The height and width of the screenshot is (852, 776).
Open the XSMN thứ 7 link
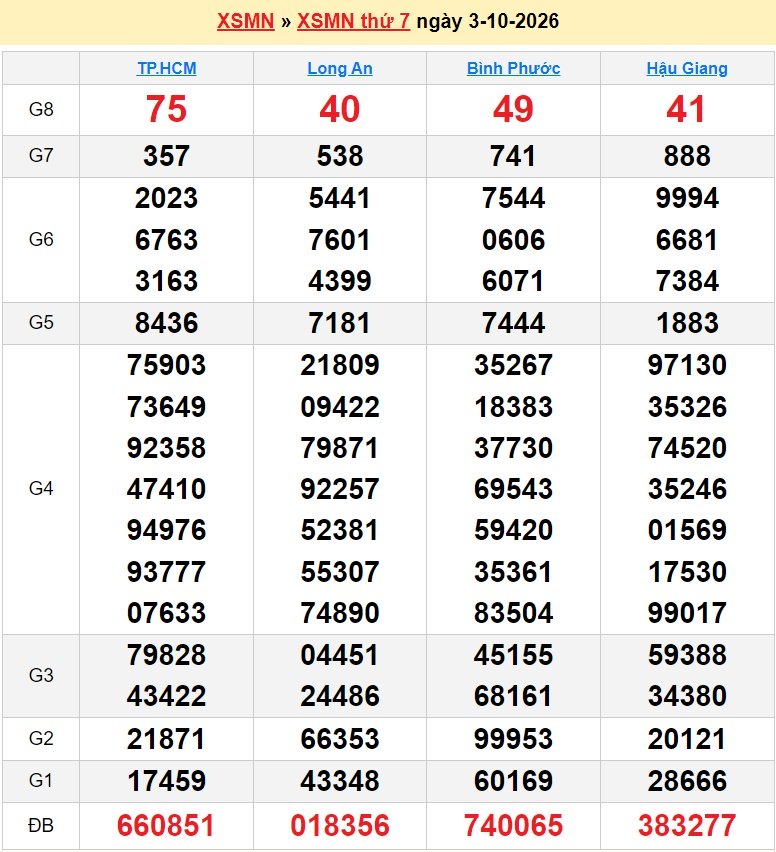(353, 21)
